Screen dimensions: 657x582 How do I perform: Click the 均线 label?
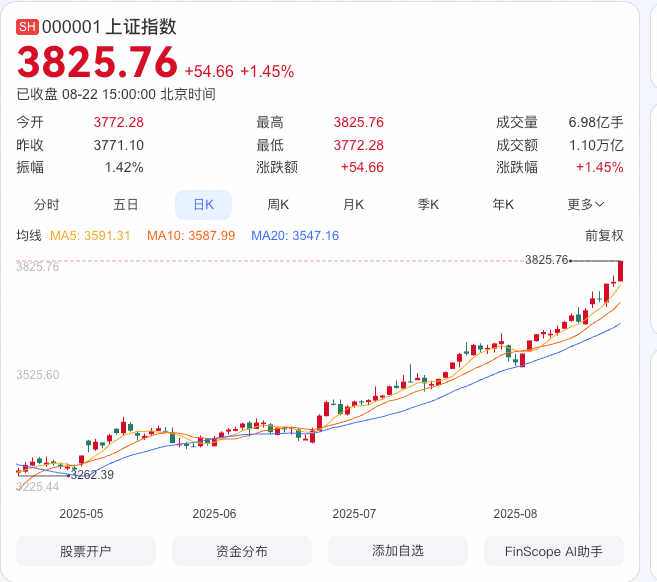(29, 235)
